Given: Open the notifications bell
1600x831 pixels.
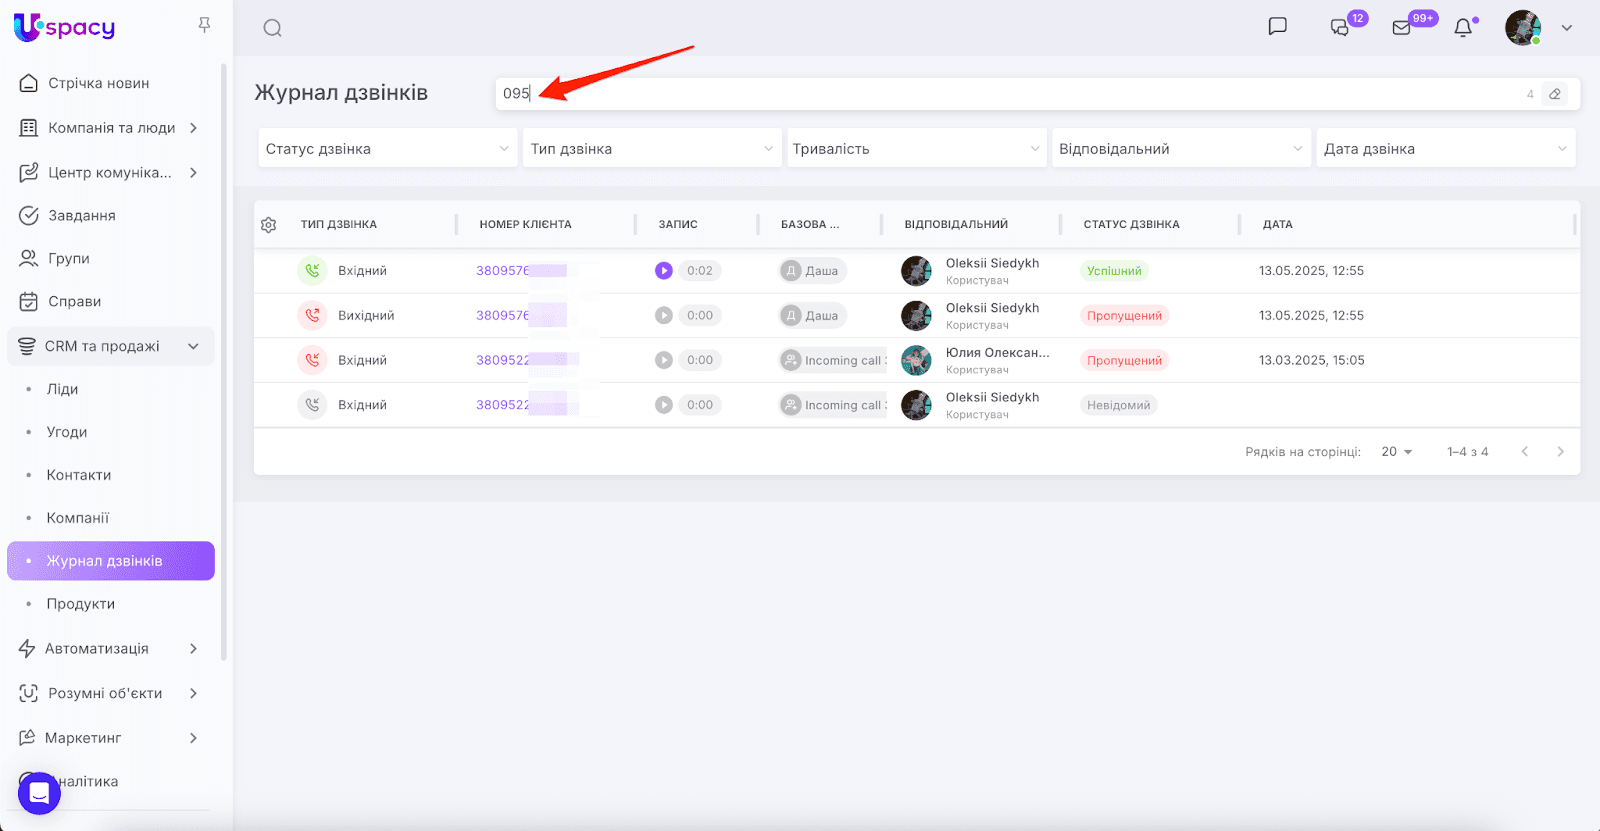Looking at the screenshot, I should [1463, 28].
